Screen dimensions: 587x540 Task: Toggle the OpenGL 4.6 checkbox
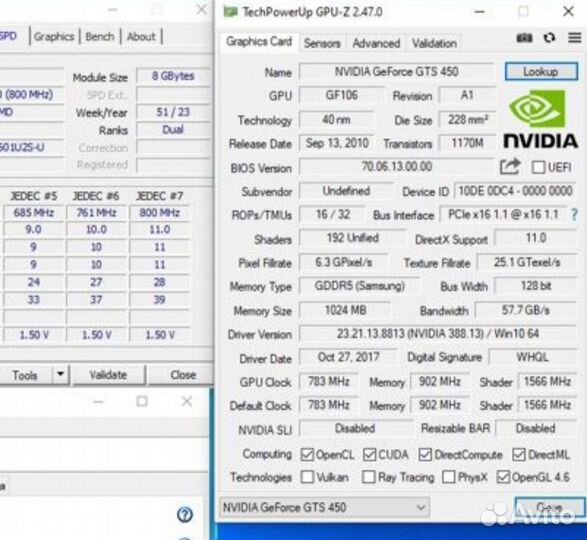(503, 477)
